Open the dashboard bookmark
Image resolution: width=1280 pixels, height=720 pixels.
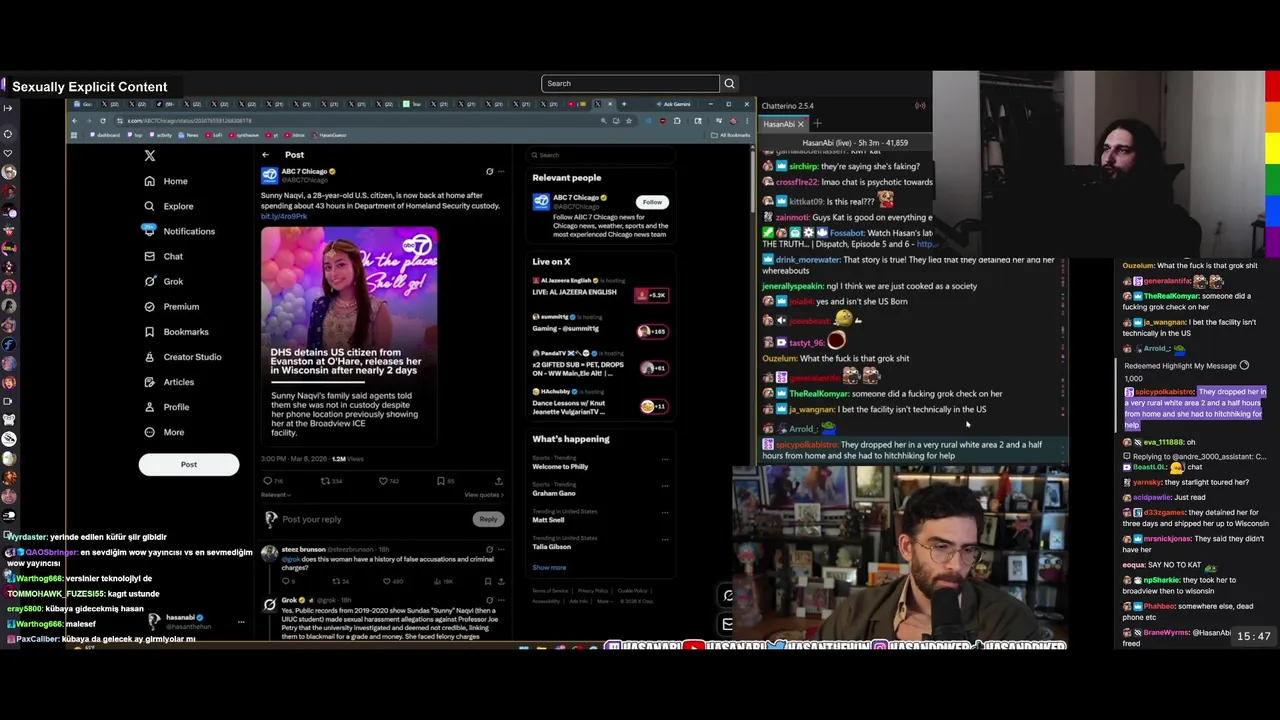pyautogui.click(x=106, y=135)
